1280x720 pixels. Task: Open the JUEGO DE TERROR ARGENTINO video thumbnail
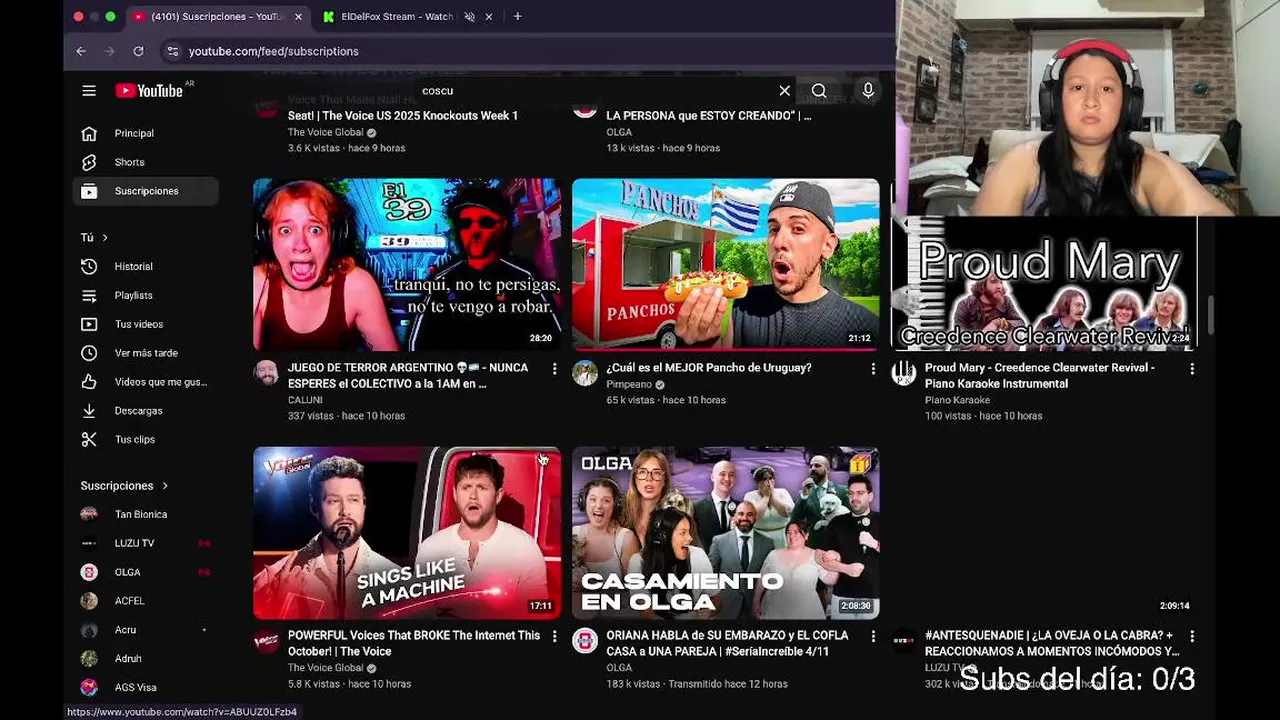tap(407, 264)
